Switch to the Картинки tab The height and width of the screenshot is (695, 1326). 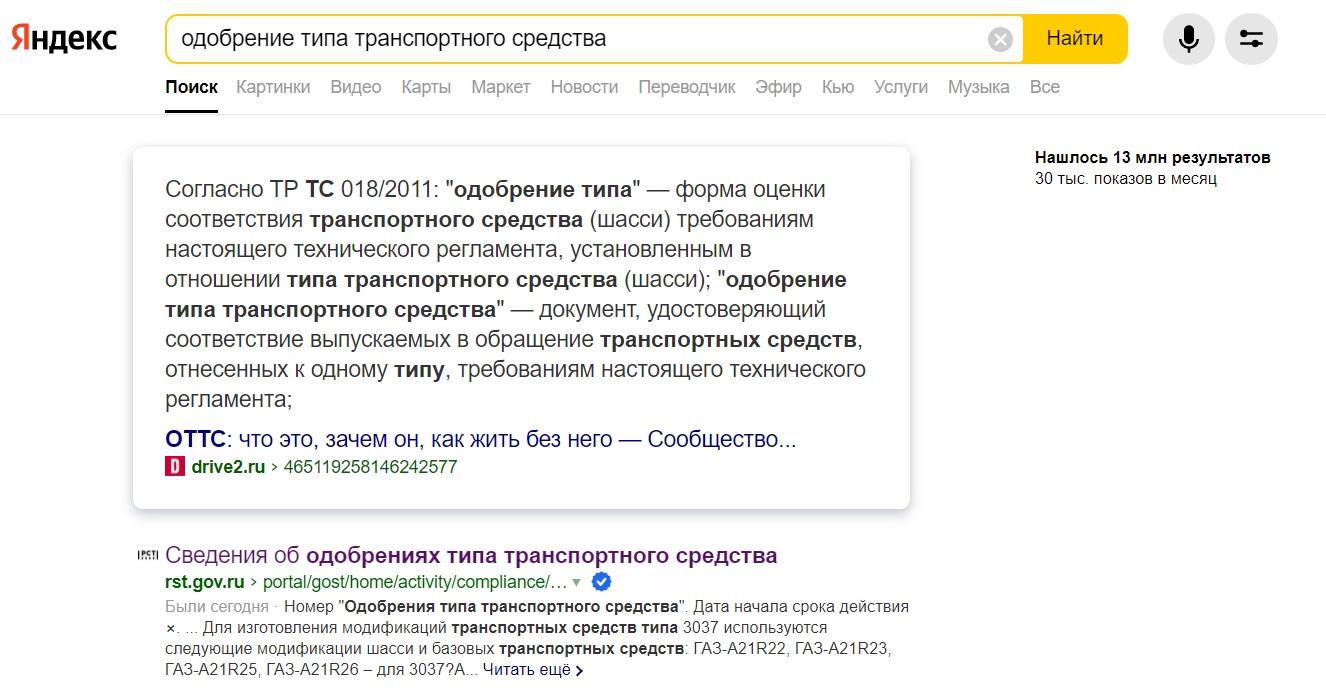(273, 87)
